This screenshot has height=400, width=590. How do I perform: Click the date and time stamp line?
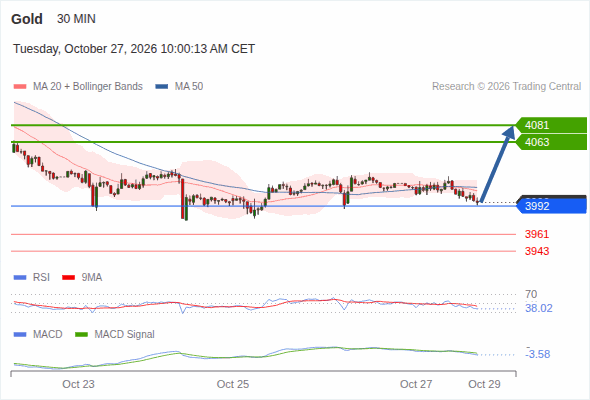pyautogui.click(x=134, y=49)
